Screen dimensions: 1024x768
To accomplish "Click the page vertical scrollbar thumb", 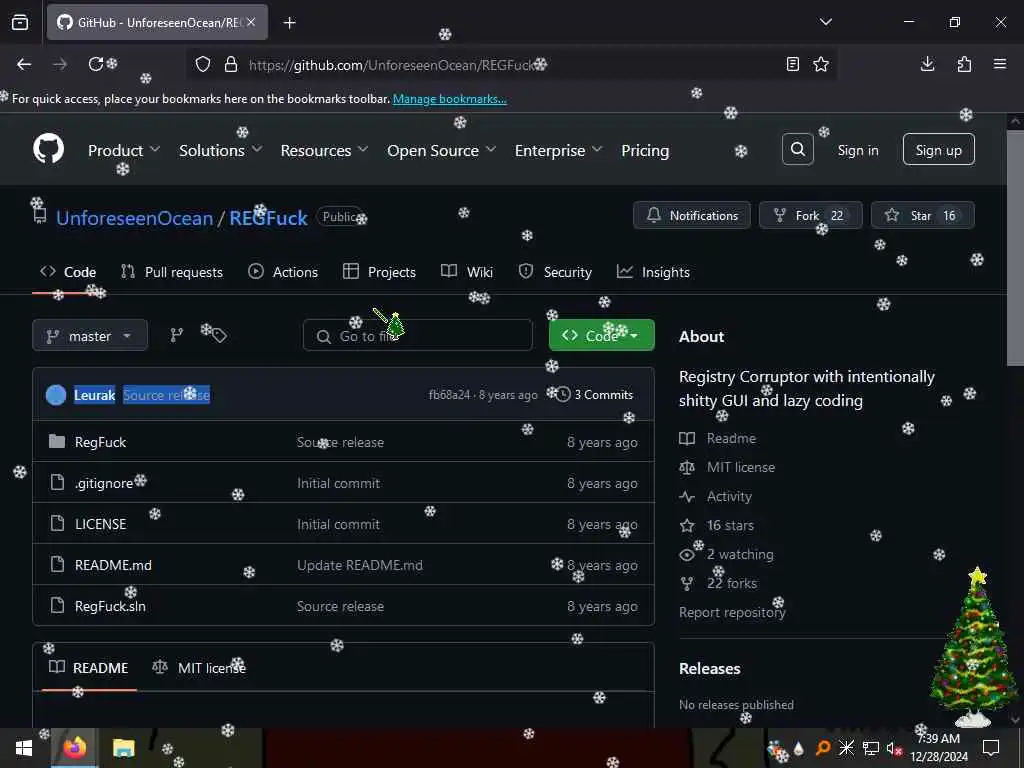I will click(x=1016, y=248).
